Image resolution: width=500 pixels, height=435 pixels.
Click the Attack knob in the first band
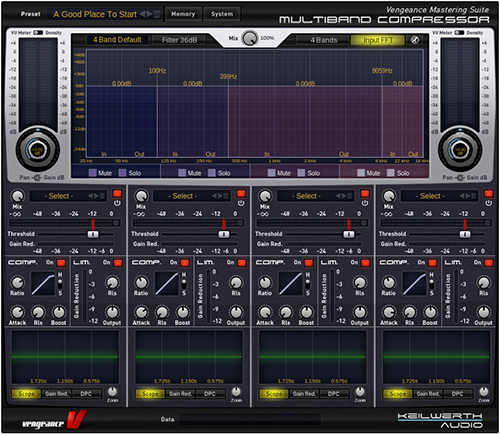[17, 312]
